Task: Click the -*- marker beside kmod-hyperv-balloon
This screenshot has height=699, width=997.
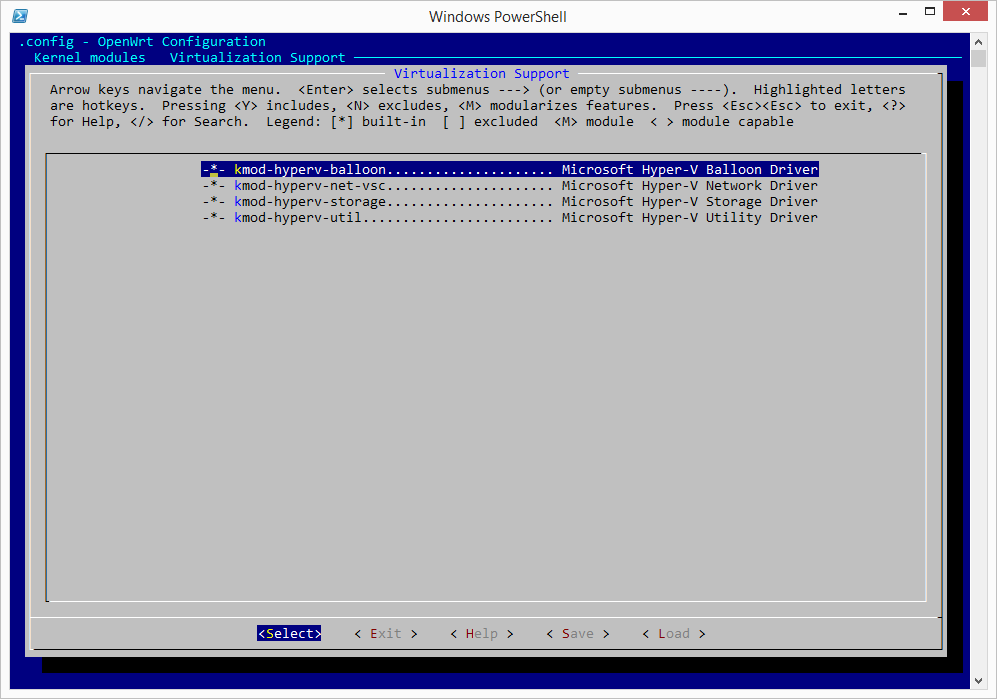Action: point(214,170)
